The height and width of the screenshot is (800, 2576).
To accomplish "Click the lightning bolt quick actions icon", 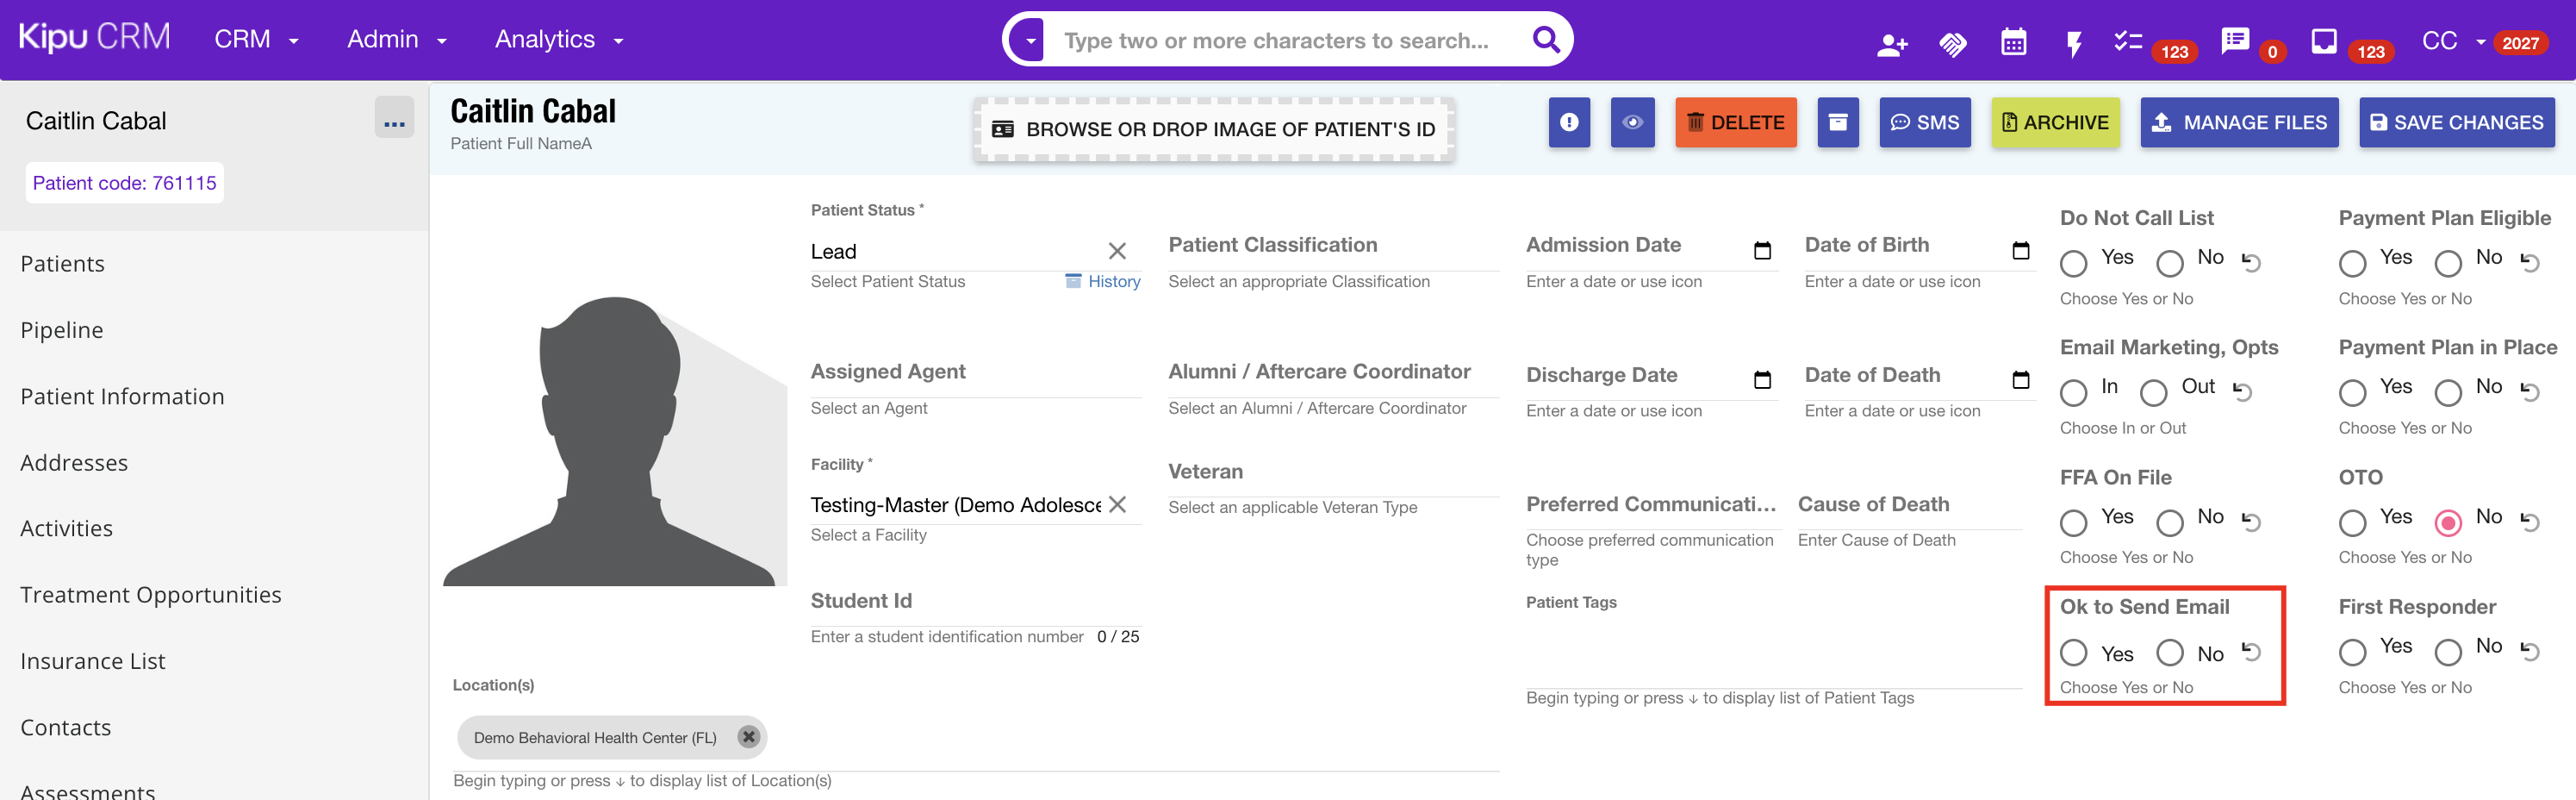I will tap(2074, 44).
